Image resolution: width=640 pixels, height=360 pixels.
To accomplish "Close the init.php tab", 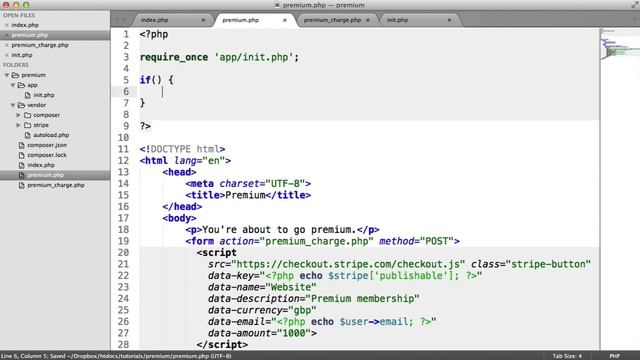I will (x=449, y=20).
